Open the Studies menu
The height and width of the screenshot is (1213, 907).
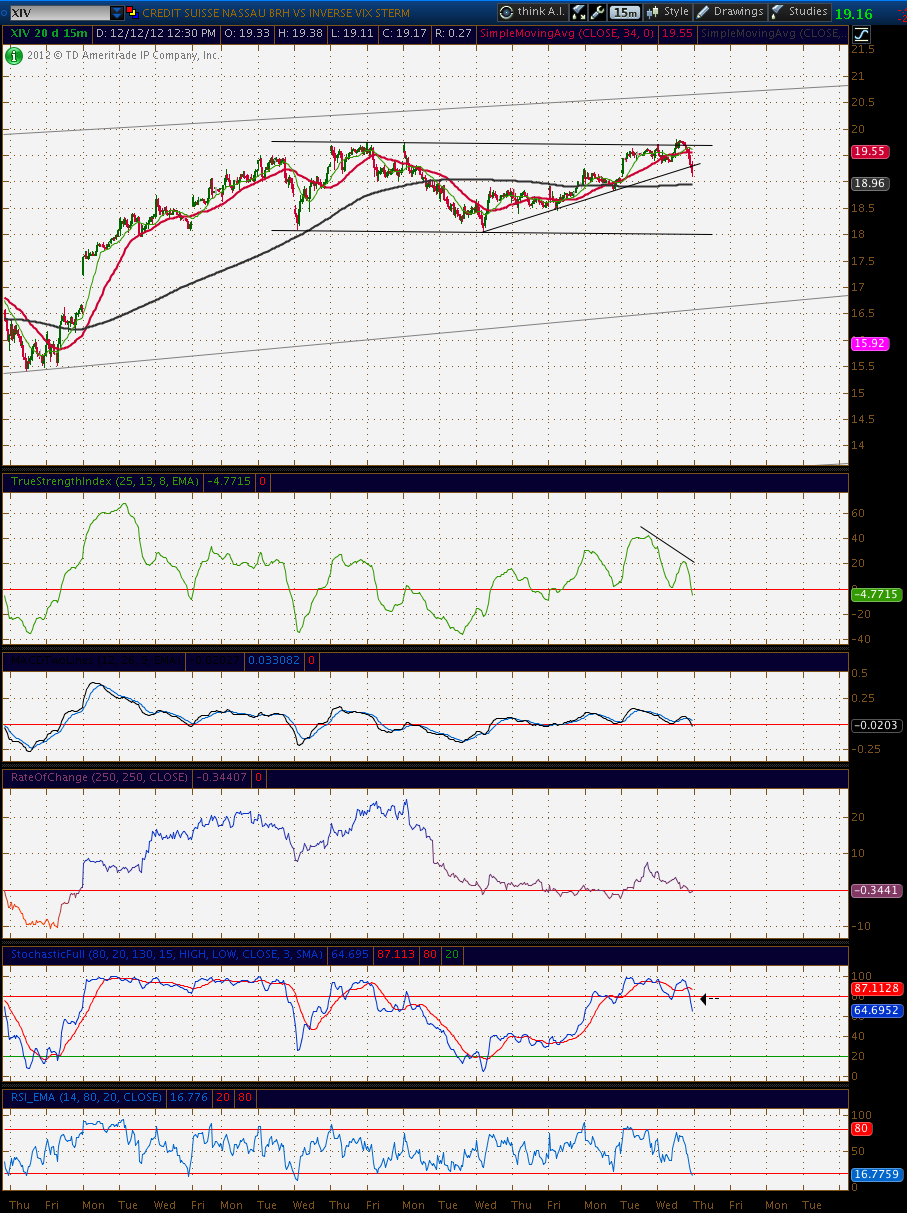[799, 12]
